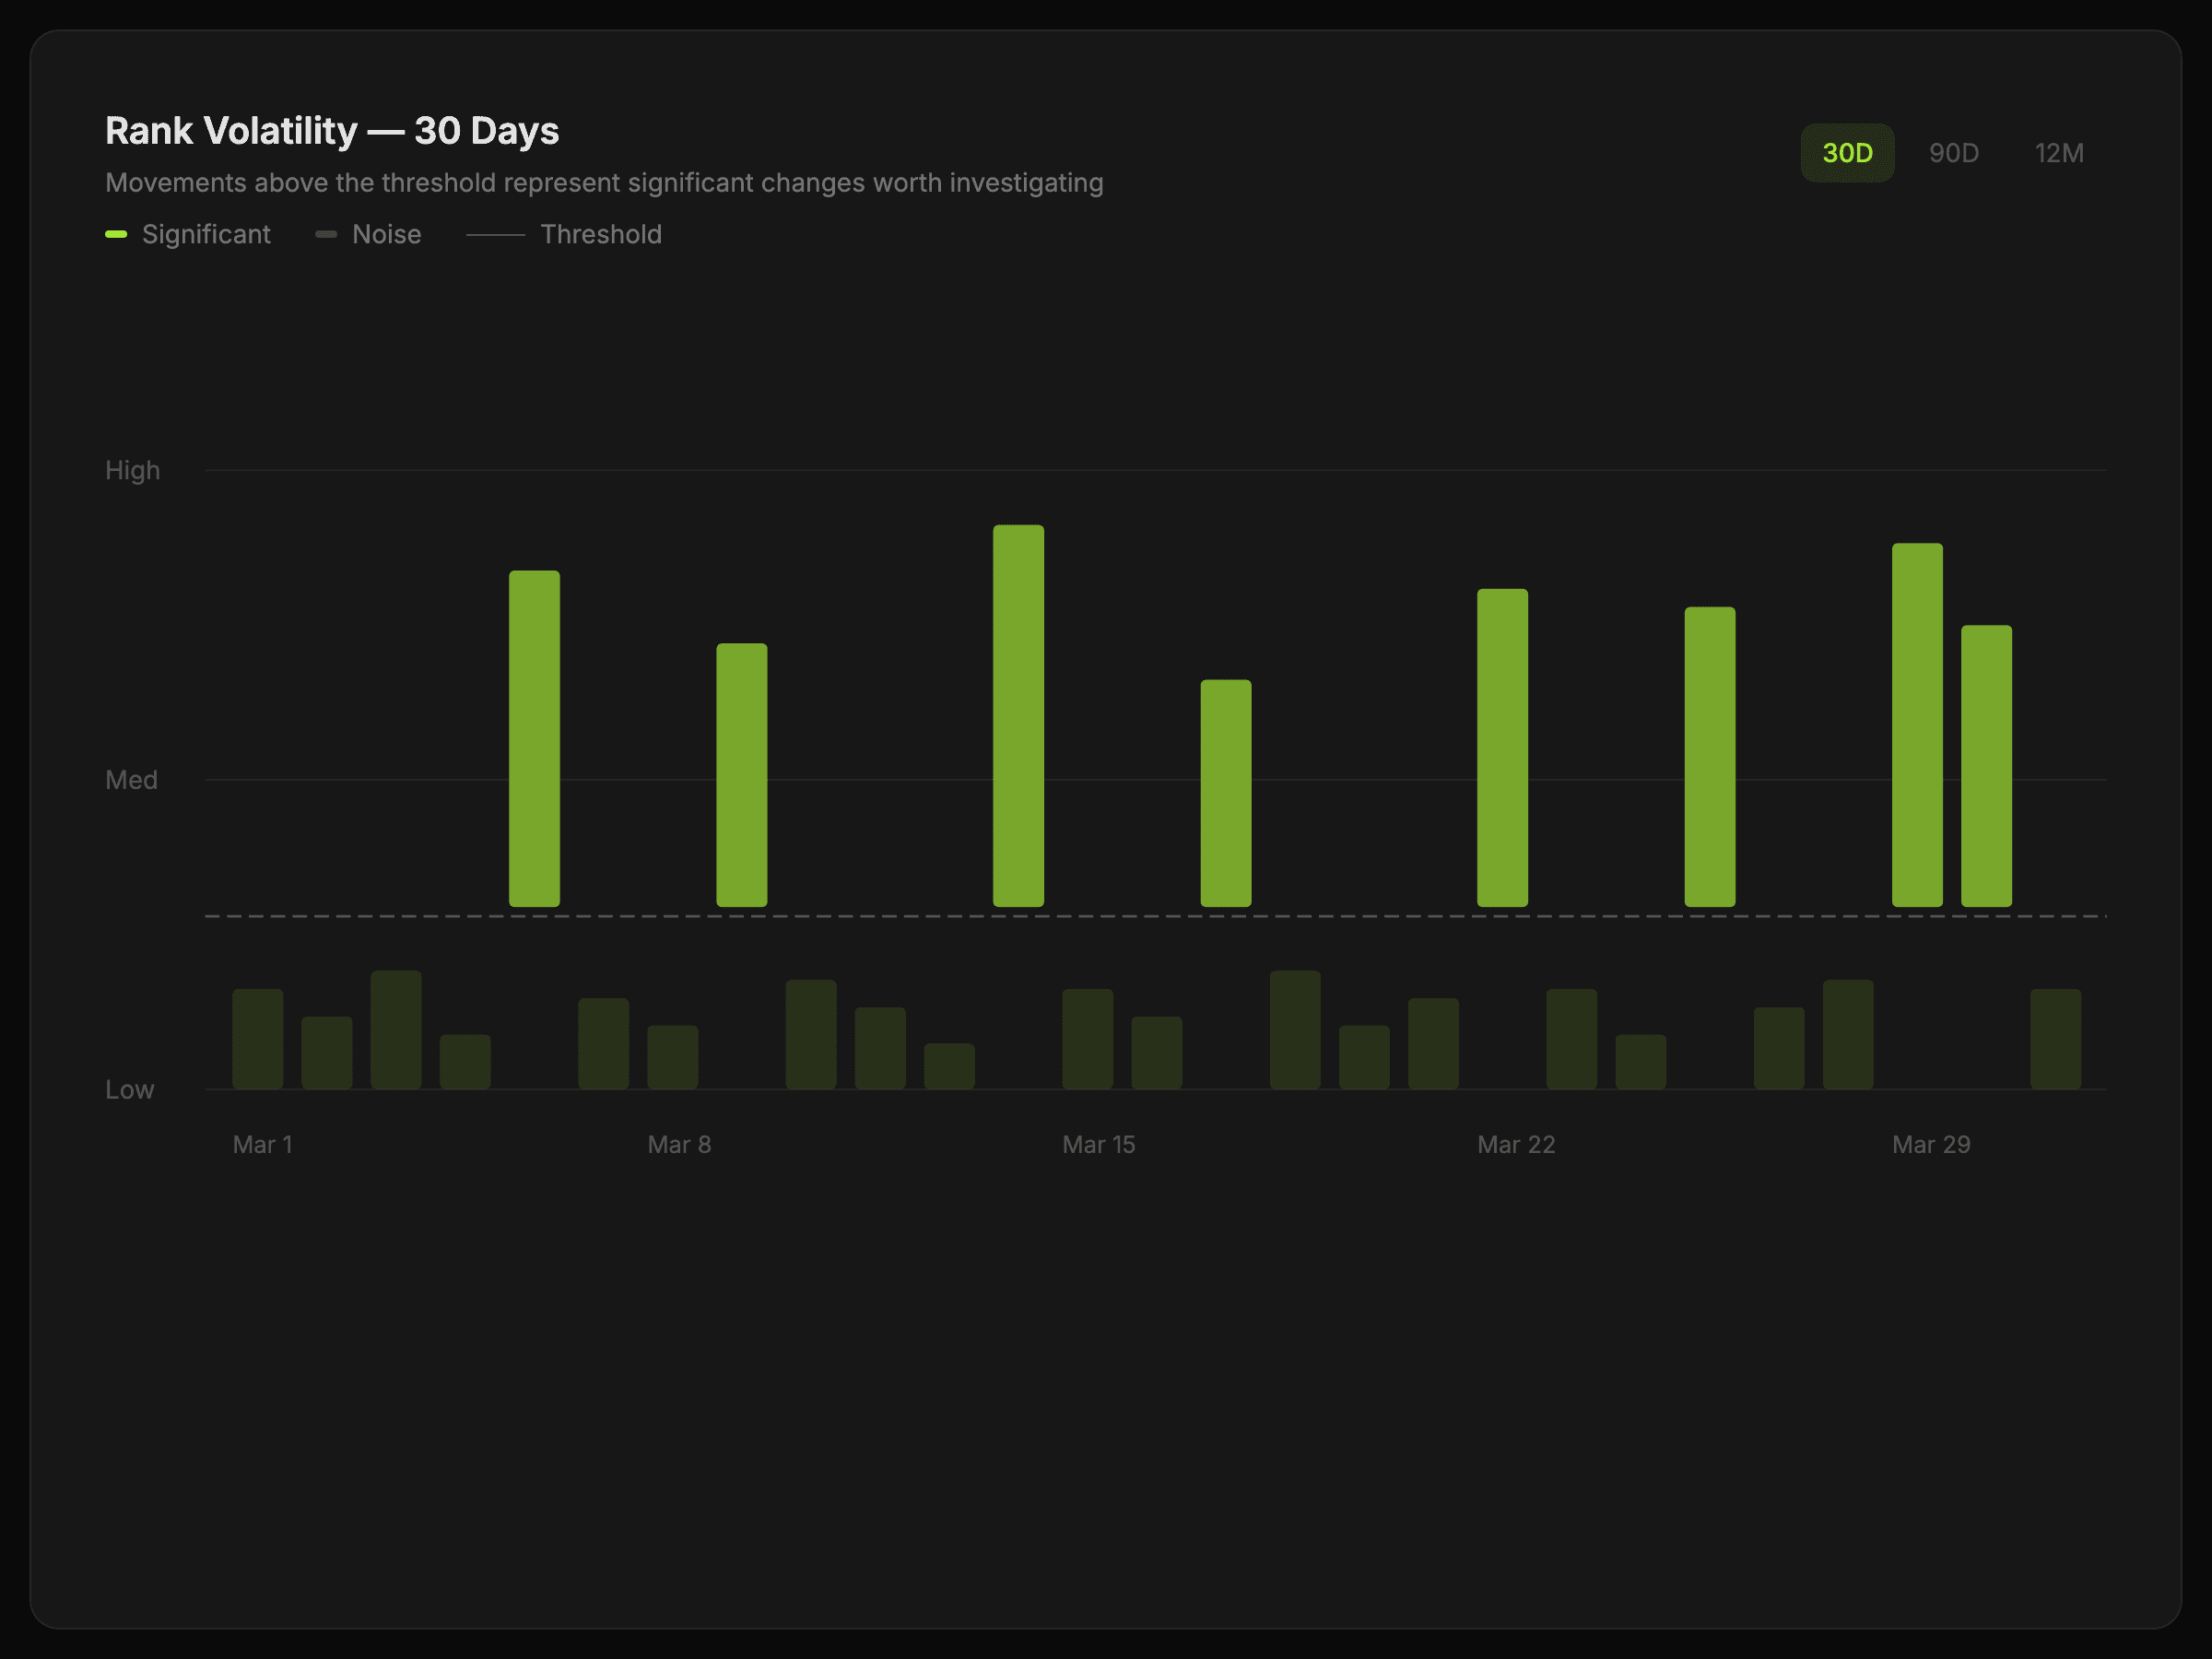Click the Med y-axis label

coord(131,779)
